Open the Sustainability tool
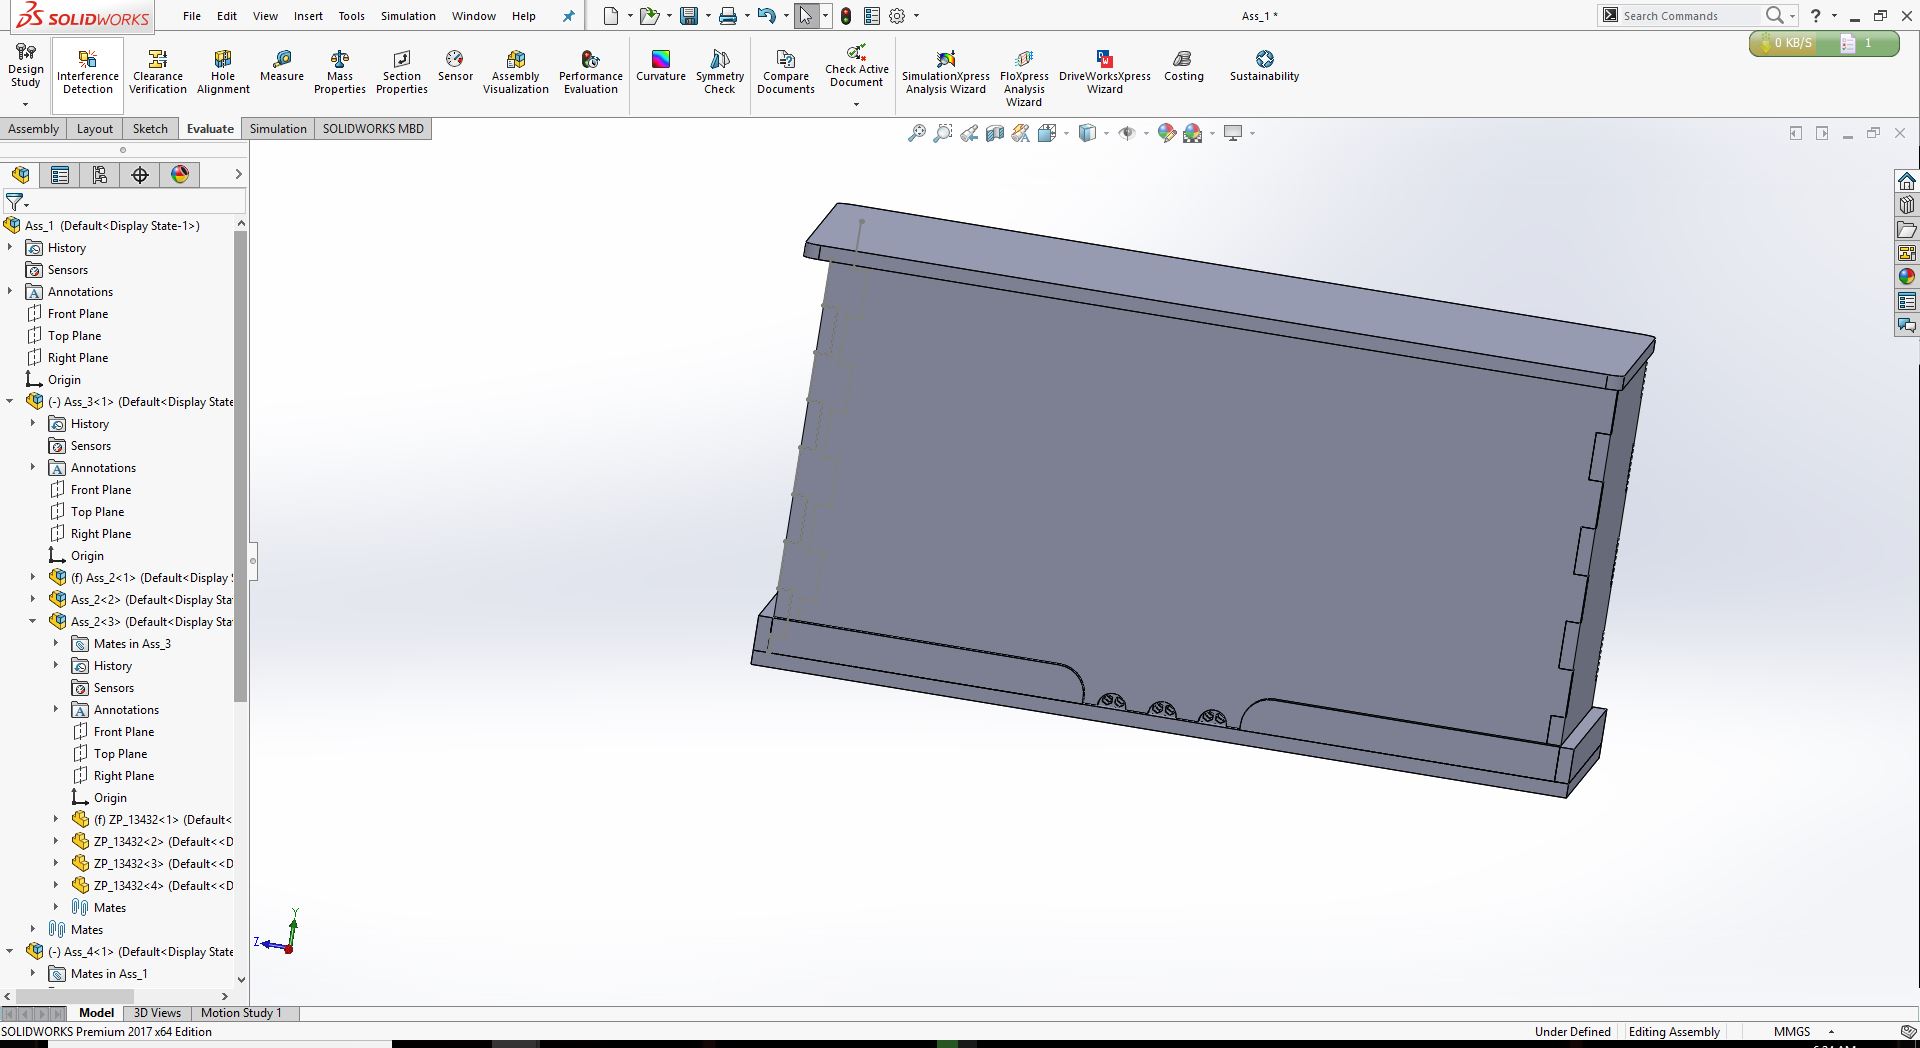 click(1264, 66)
